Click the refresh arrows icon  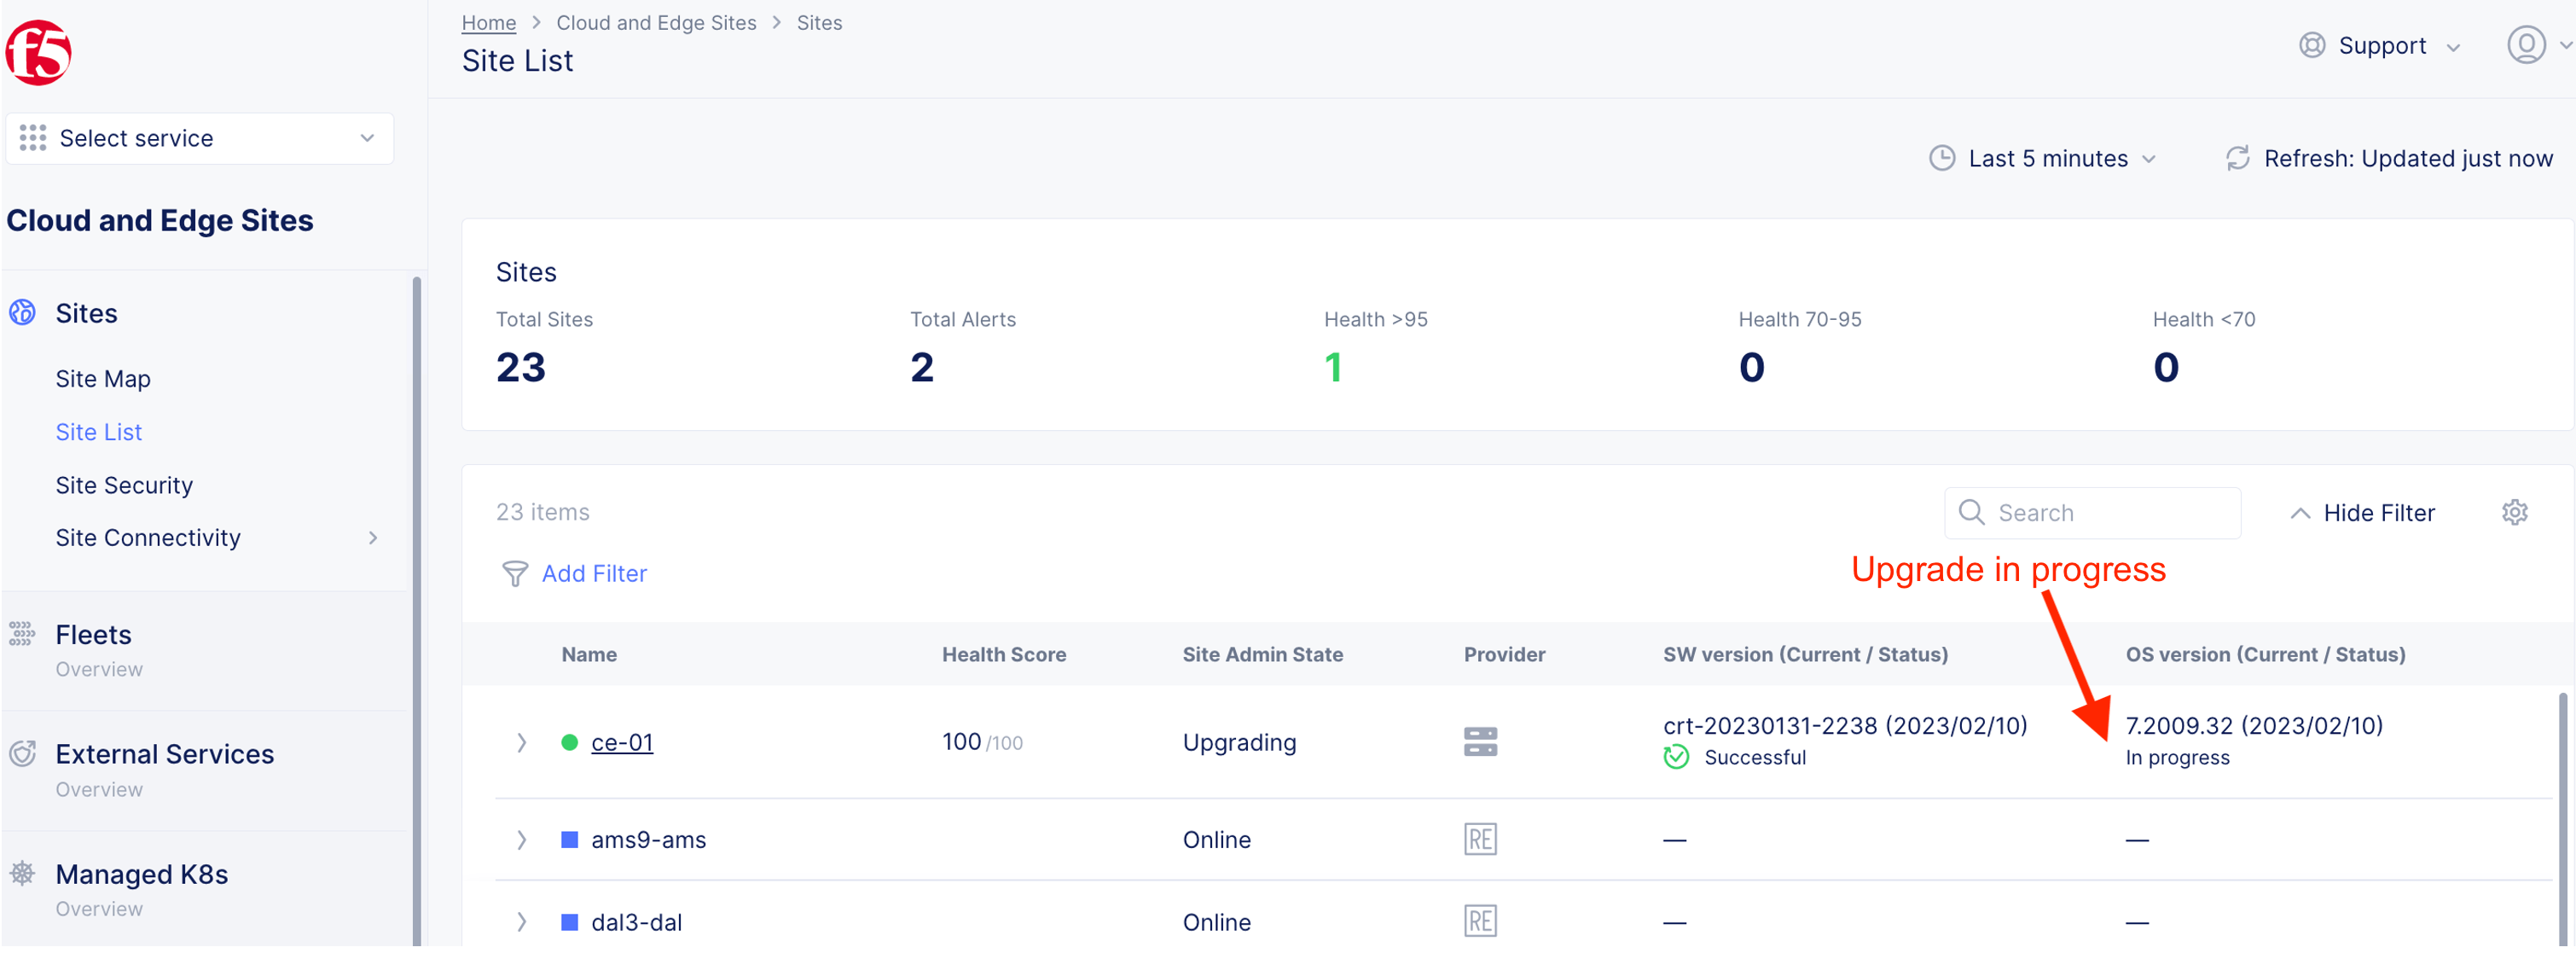tap(2237, 158)
